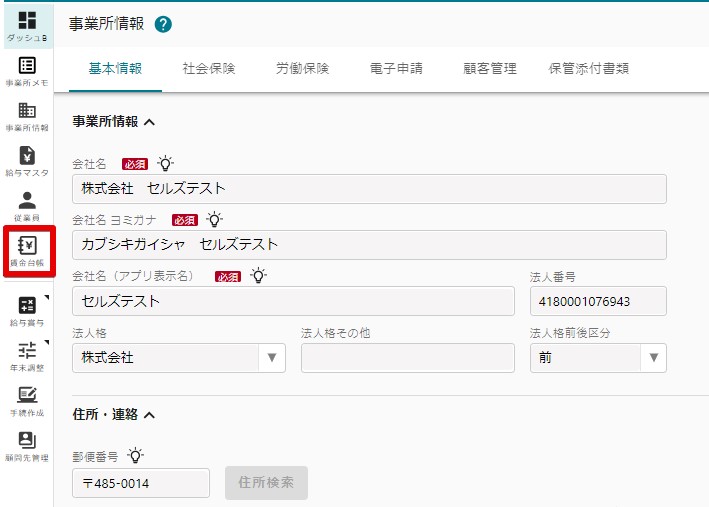Click the 住所検索 button

coord(266,483)
